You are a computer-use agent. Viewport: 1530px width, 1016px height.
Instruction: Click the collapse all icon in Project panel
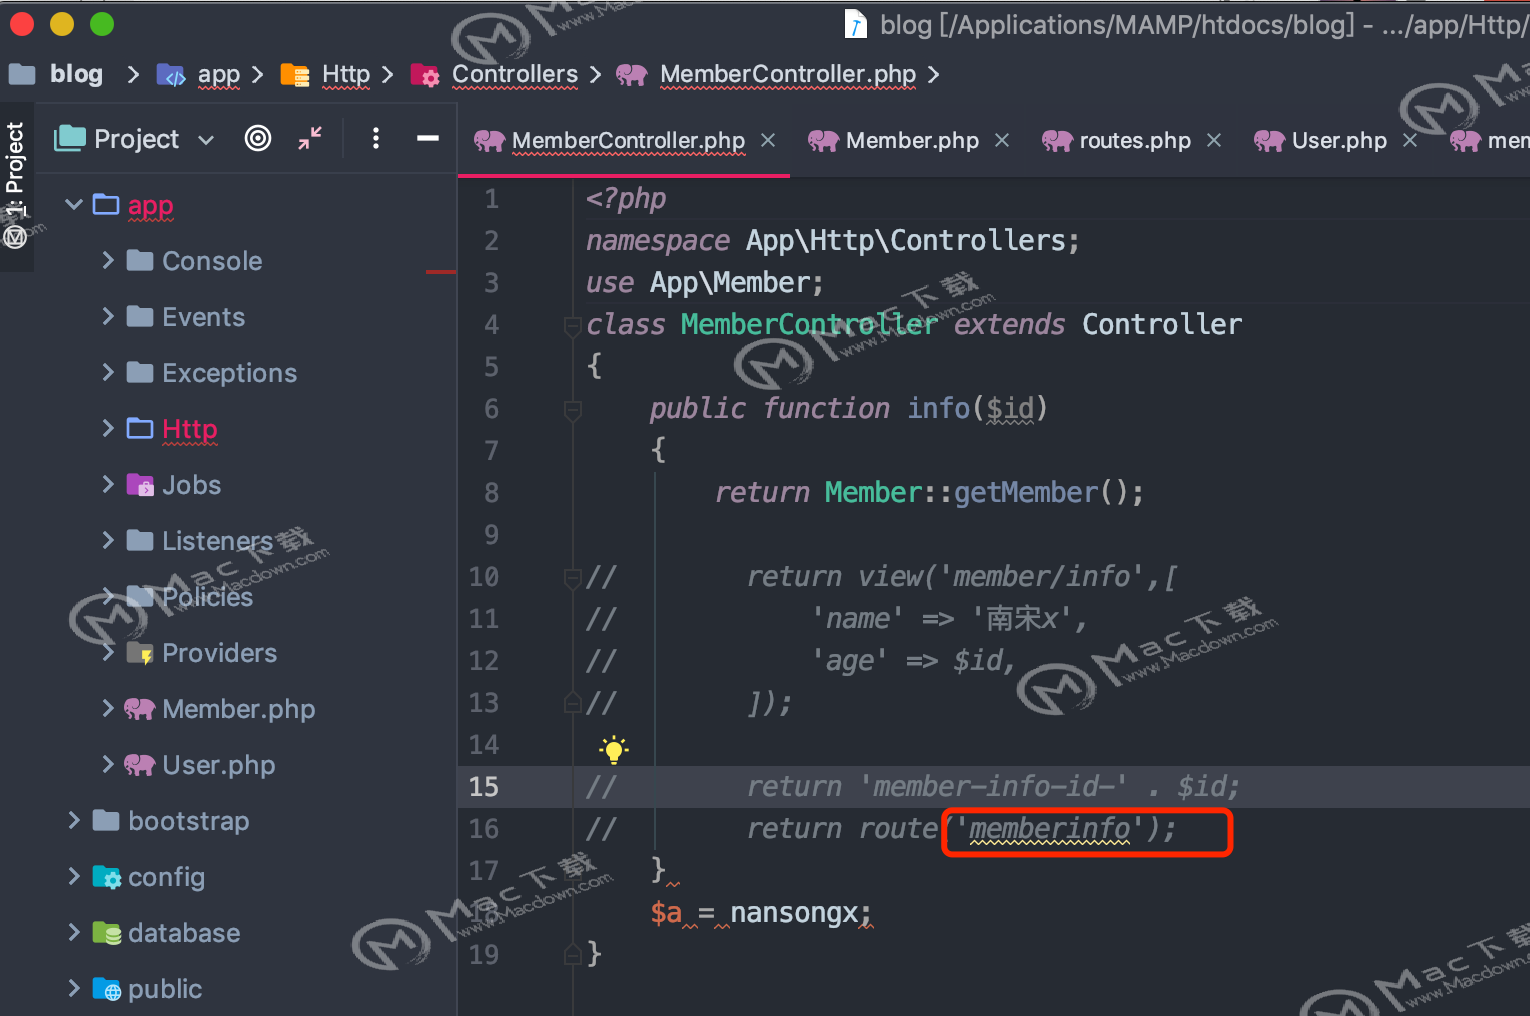pyautogui.click(x=310, y=138)
